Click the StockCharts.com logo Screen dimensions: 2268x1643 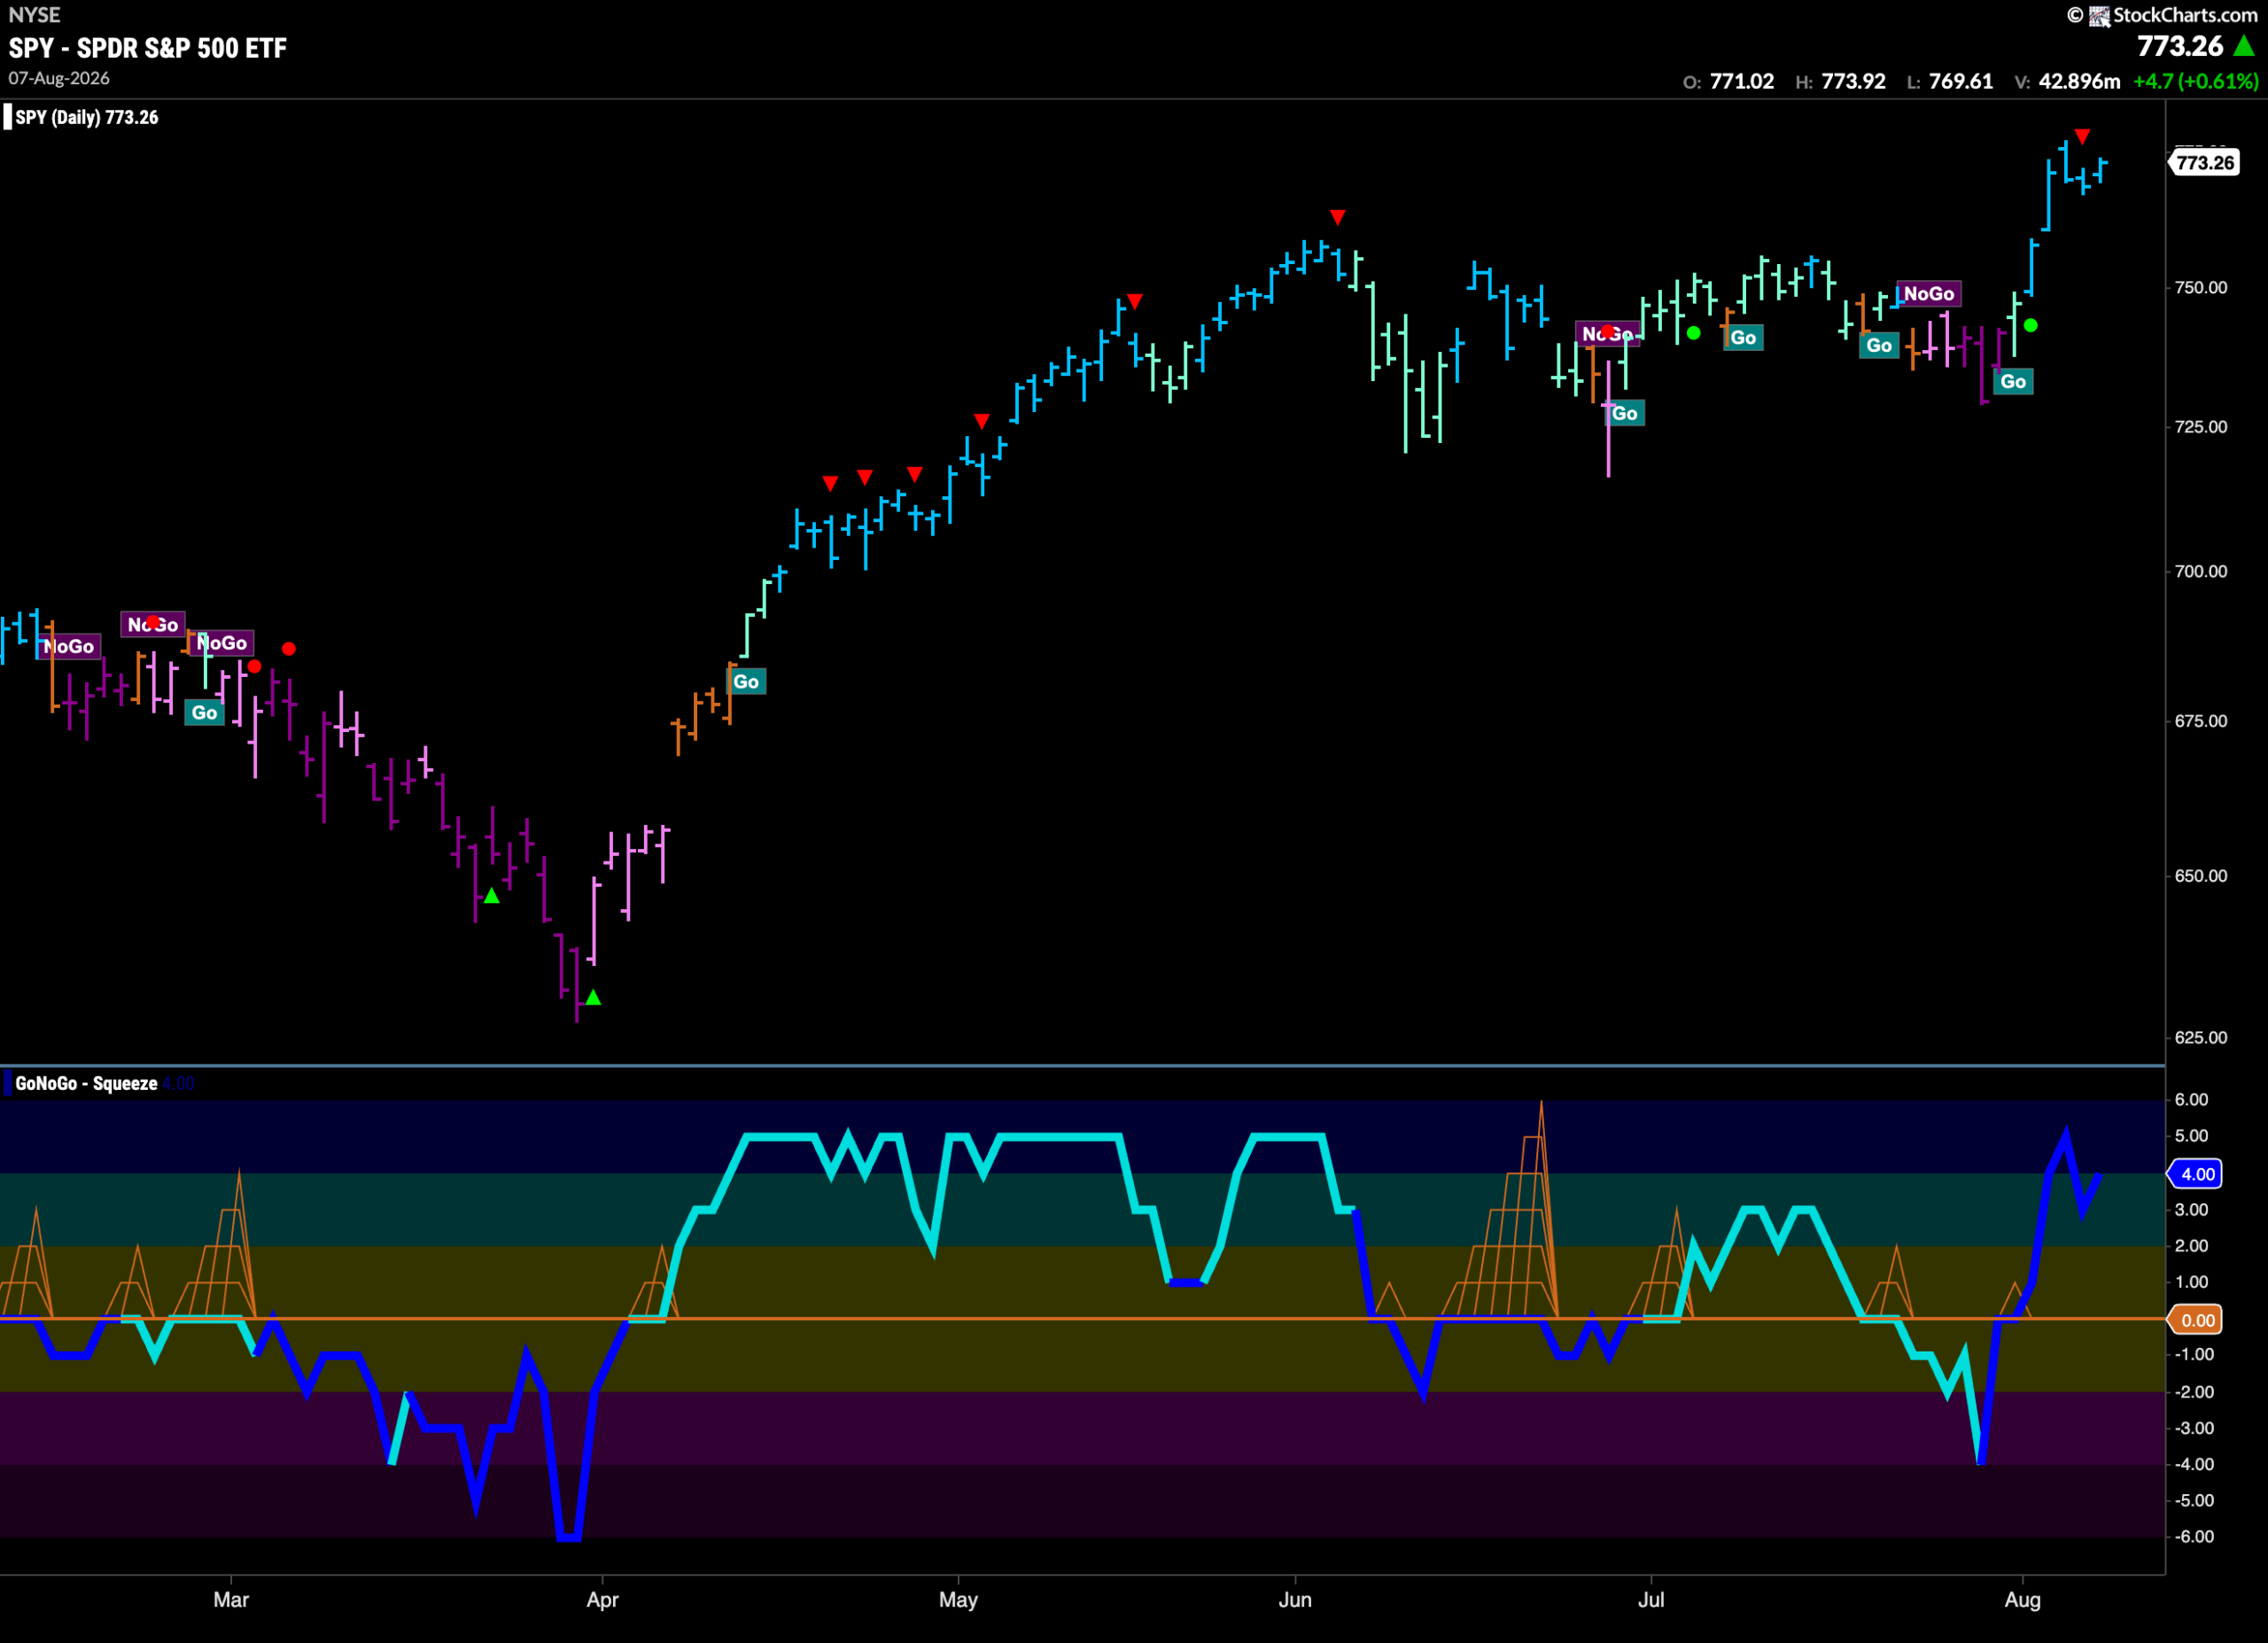(x=2161, y=14)
